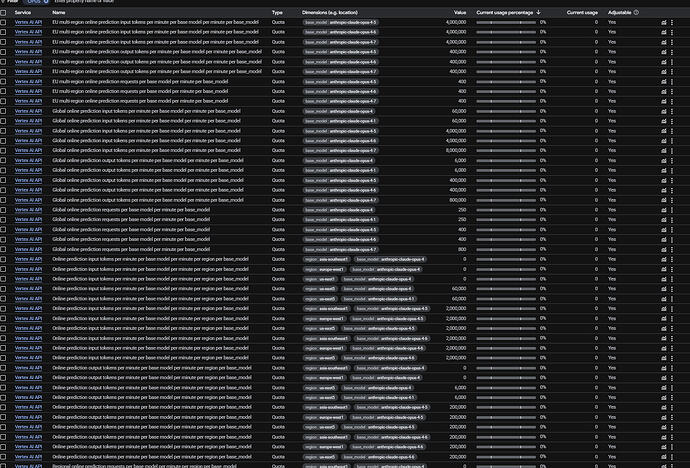Click the Type column header
This screenshot has height=468, width=690.
(x=277, y=12)
